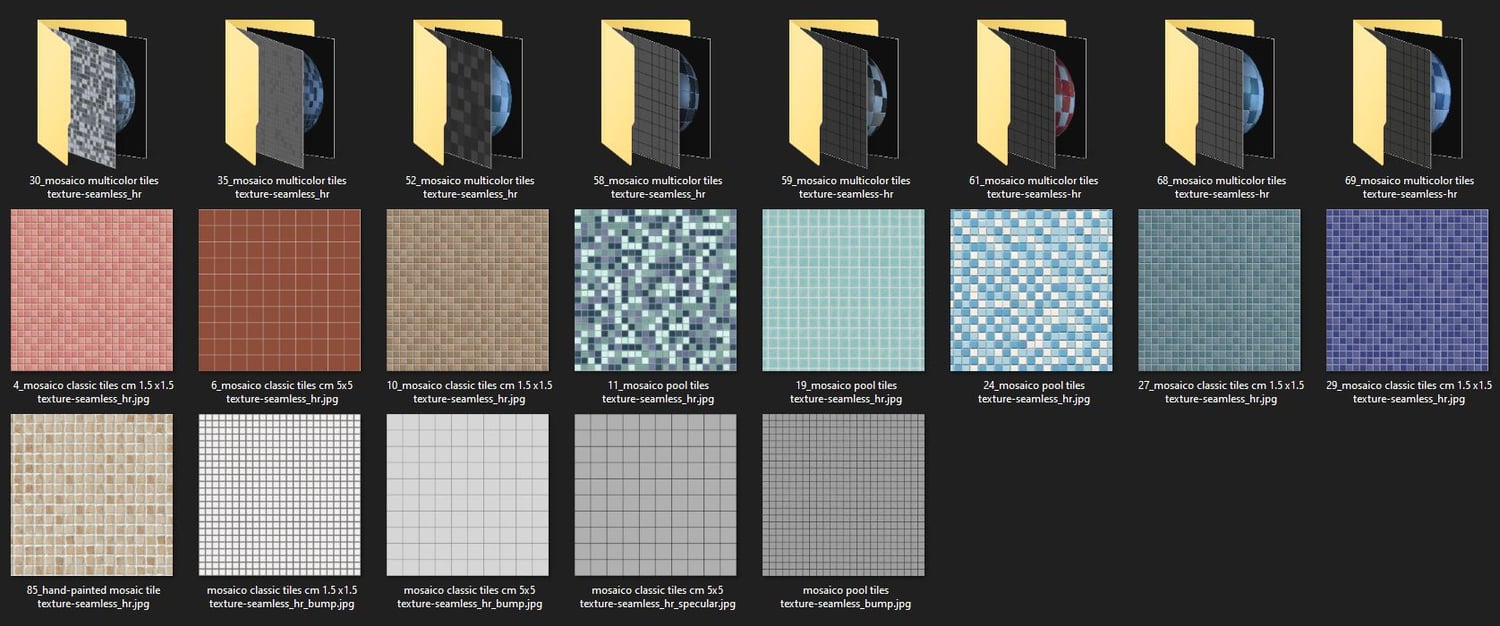Choose the 68_mosaico multicolor tiles folder icon
The width and height of the screenshot is (1500, 626).
click(1221, 92)
